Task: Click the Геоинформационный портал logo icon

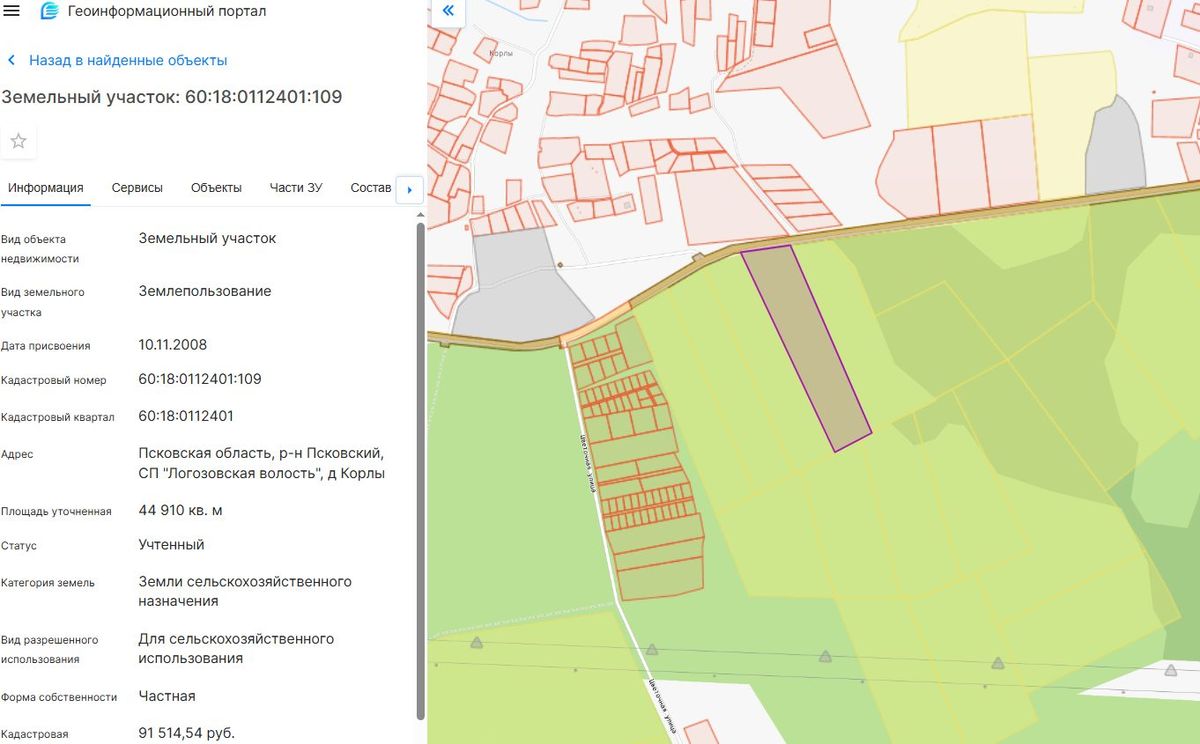Action: pos(49,12)
